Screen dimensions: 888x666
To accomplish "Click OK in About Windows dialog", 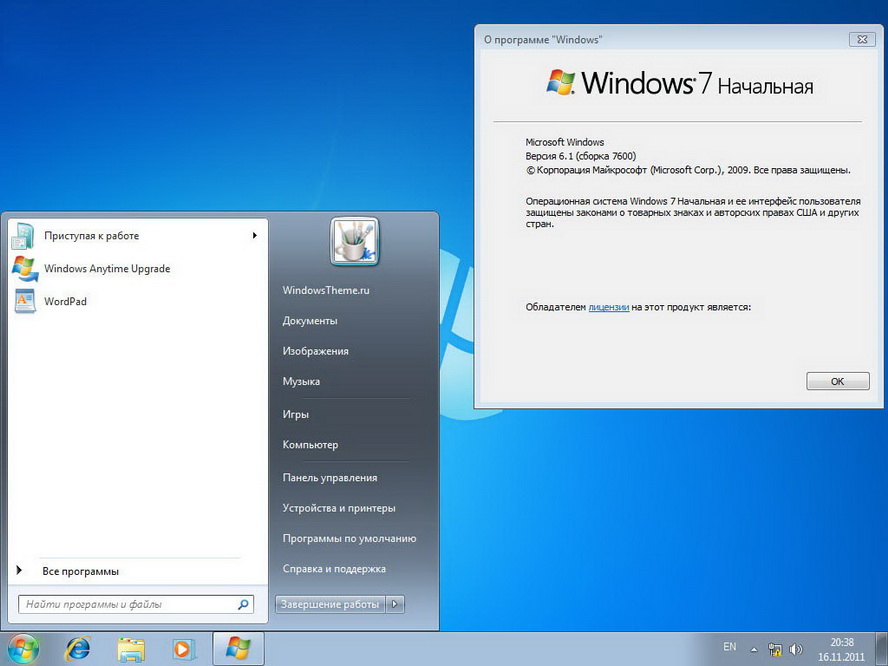I will [x=837, y=381].
